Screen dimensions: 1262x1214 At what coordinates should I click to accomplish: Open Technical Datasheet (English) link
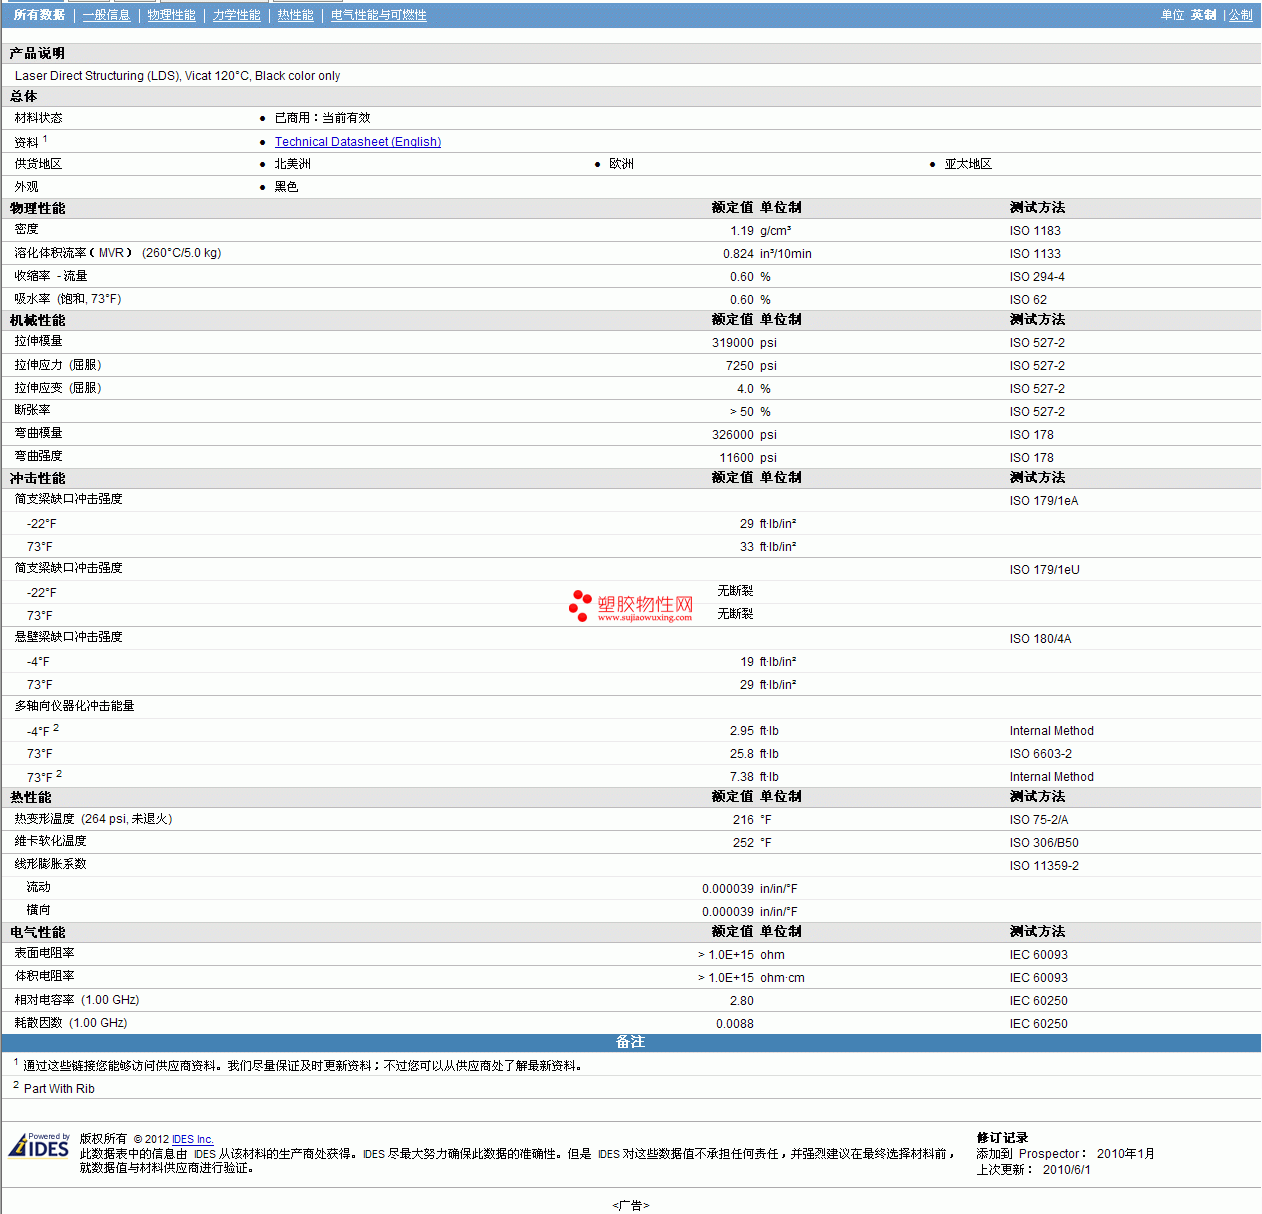pos(358,142)
